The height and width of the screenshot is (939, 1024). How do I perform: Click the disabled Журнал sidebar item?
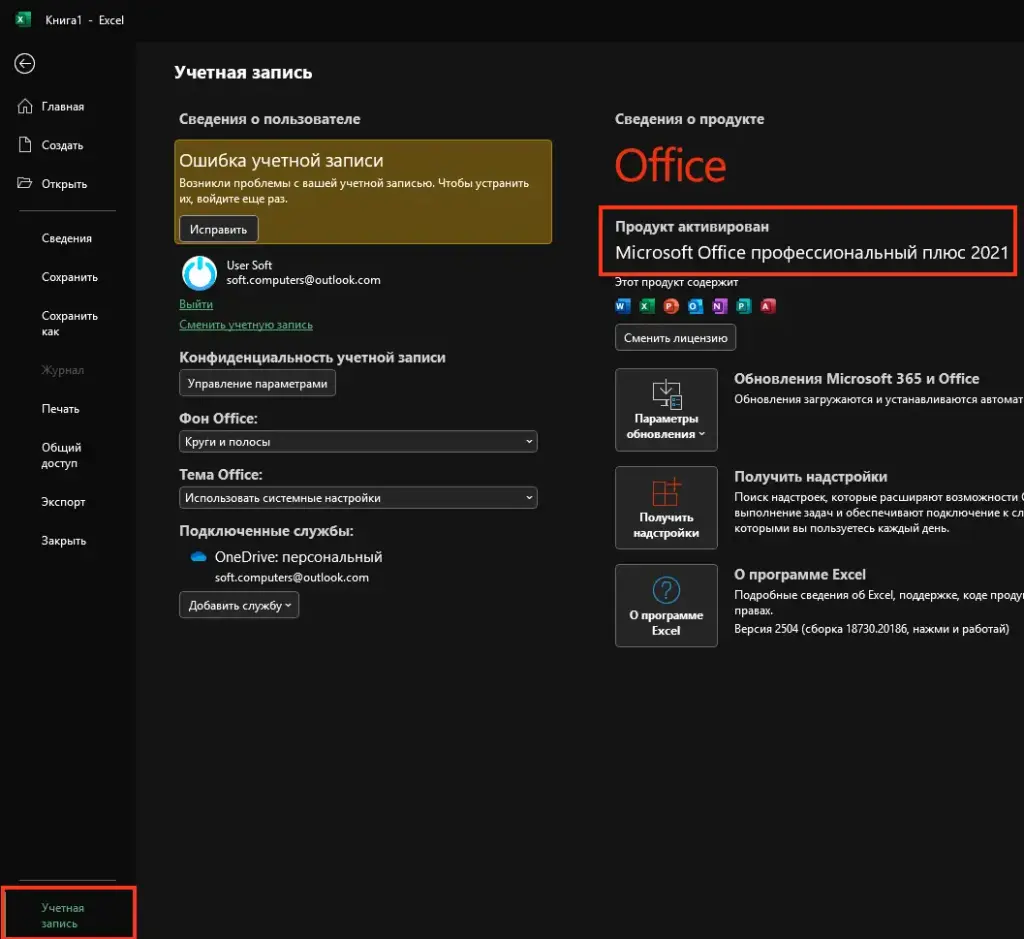[x=63, y=370]
